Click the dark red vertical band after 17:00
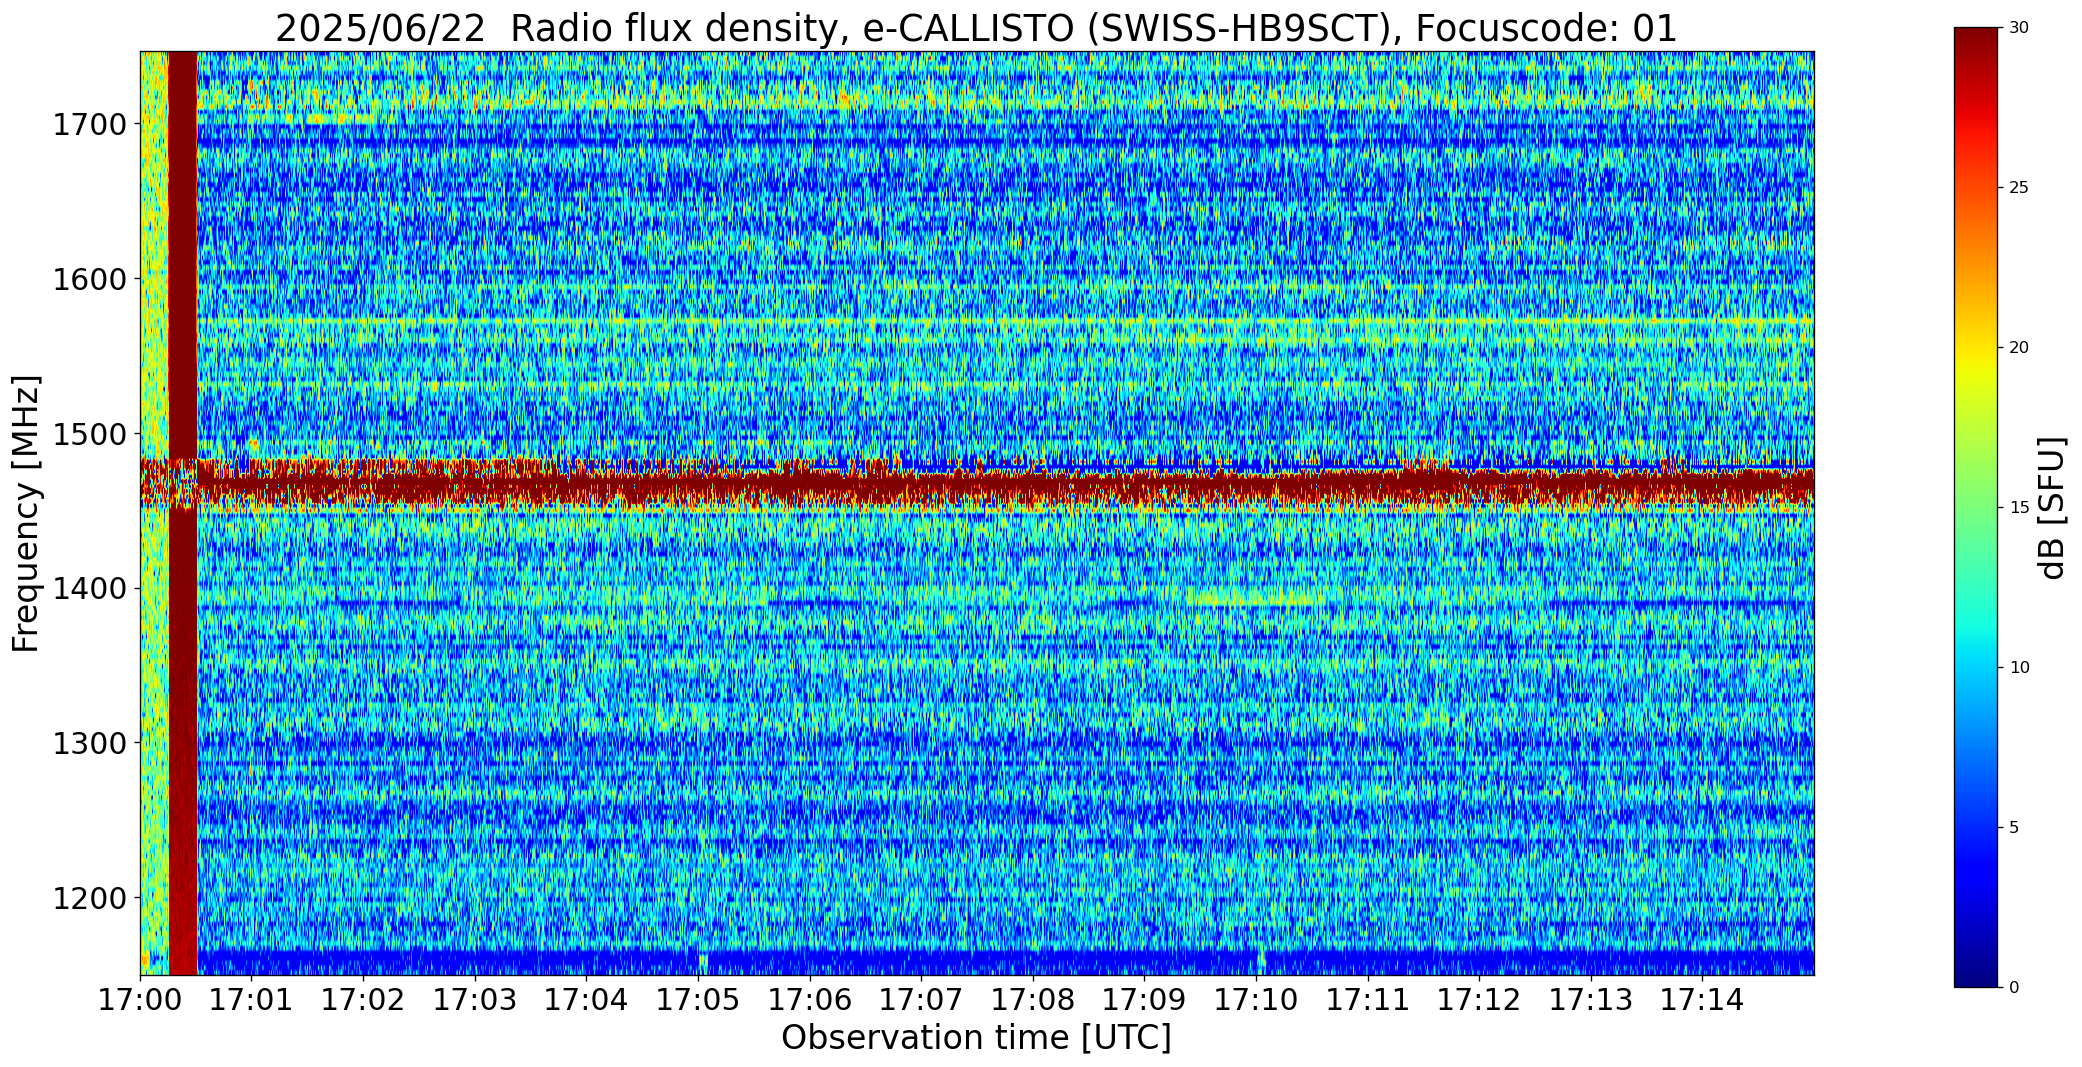Screen dimensions: 2082x1067 pos(183,513)
